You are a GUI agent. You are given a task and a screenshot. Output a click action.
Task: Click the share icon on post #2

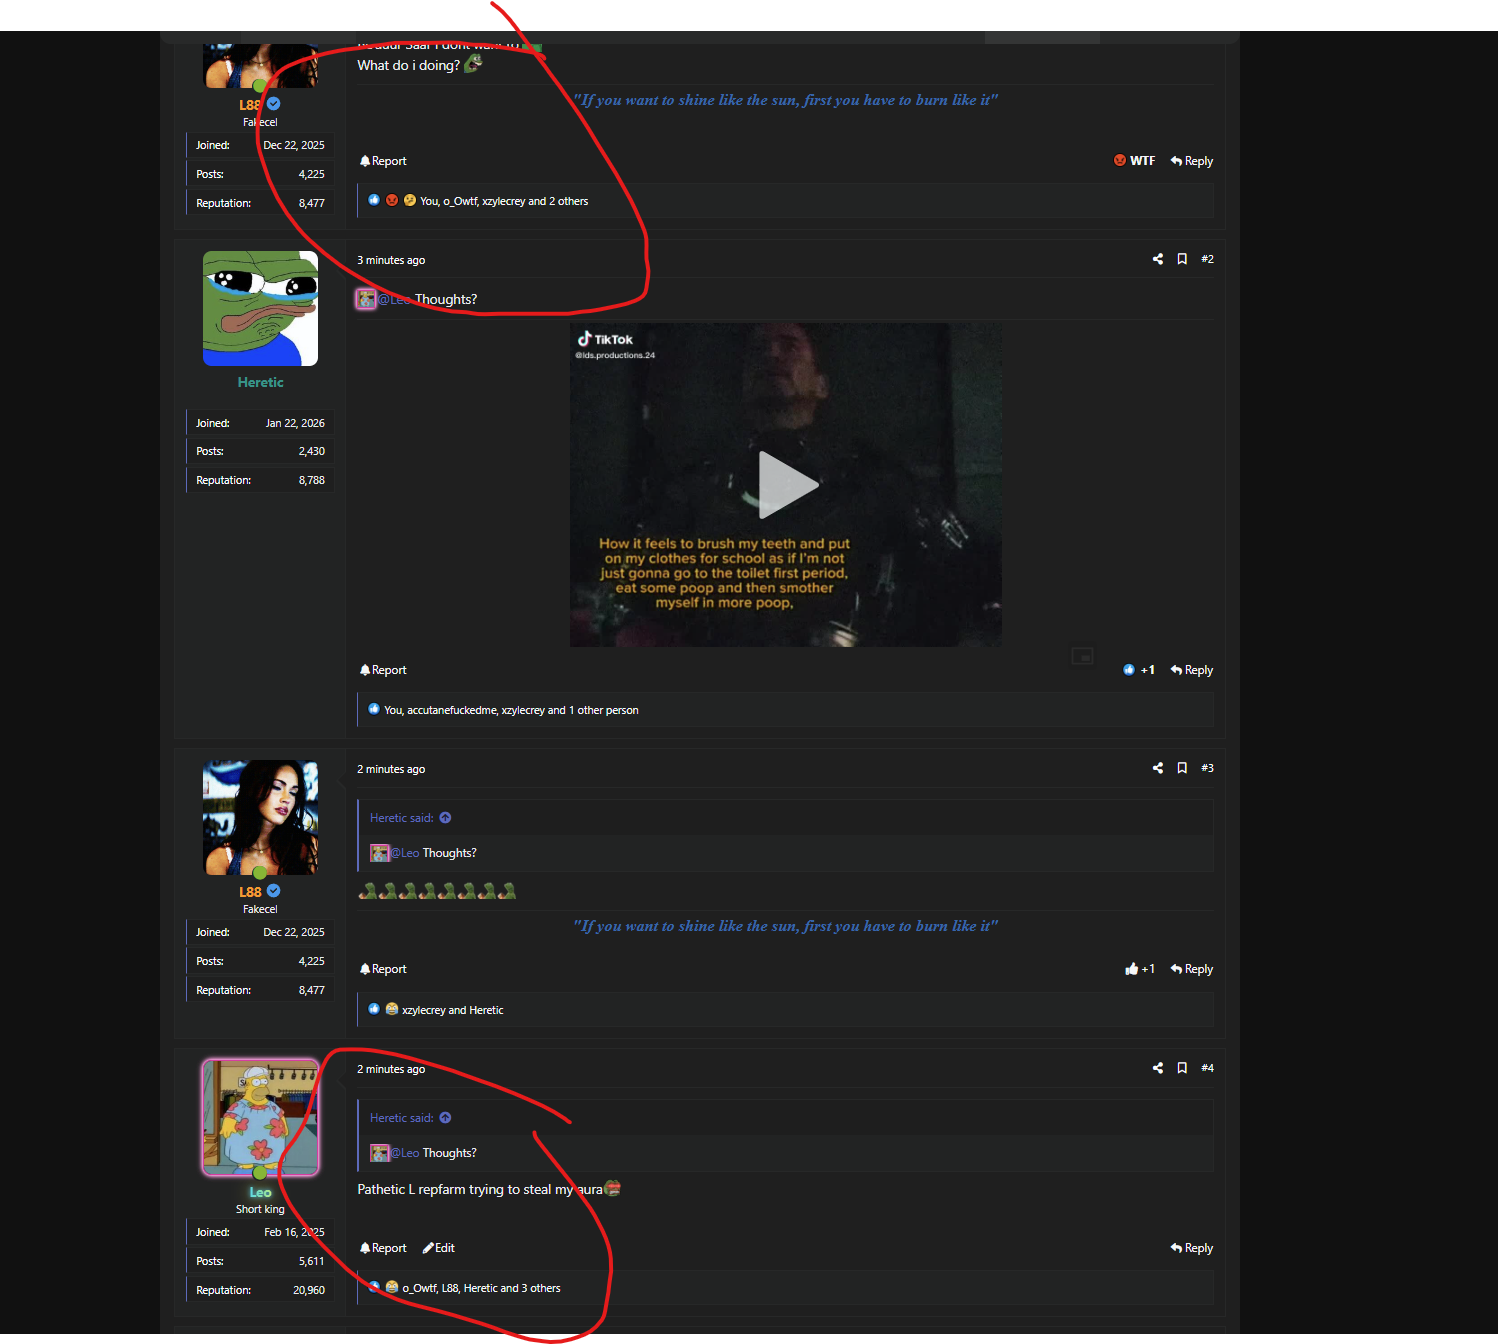coord(1157,258)
